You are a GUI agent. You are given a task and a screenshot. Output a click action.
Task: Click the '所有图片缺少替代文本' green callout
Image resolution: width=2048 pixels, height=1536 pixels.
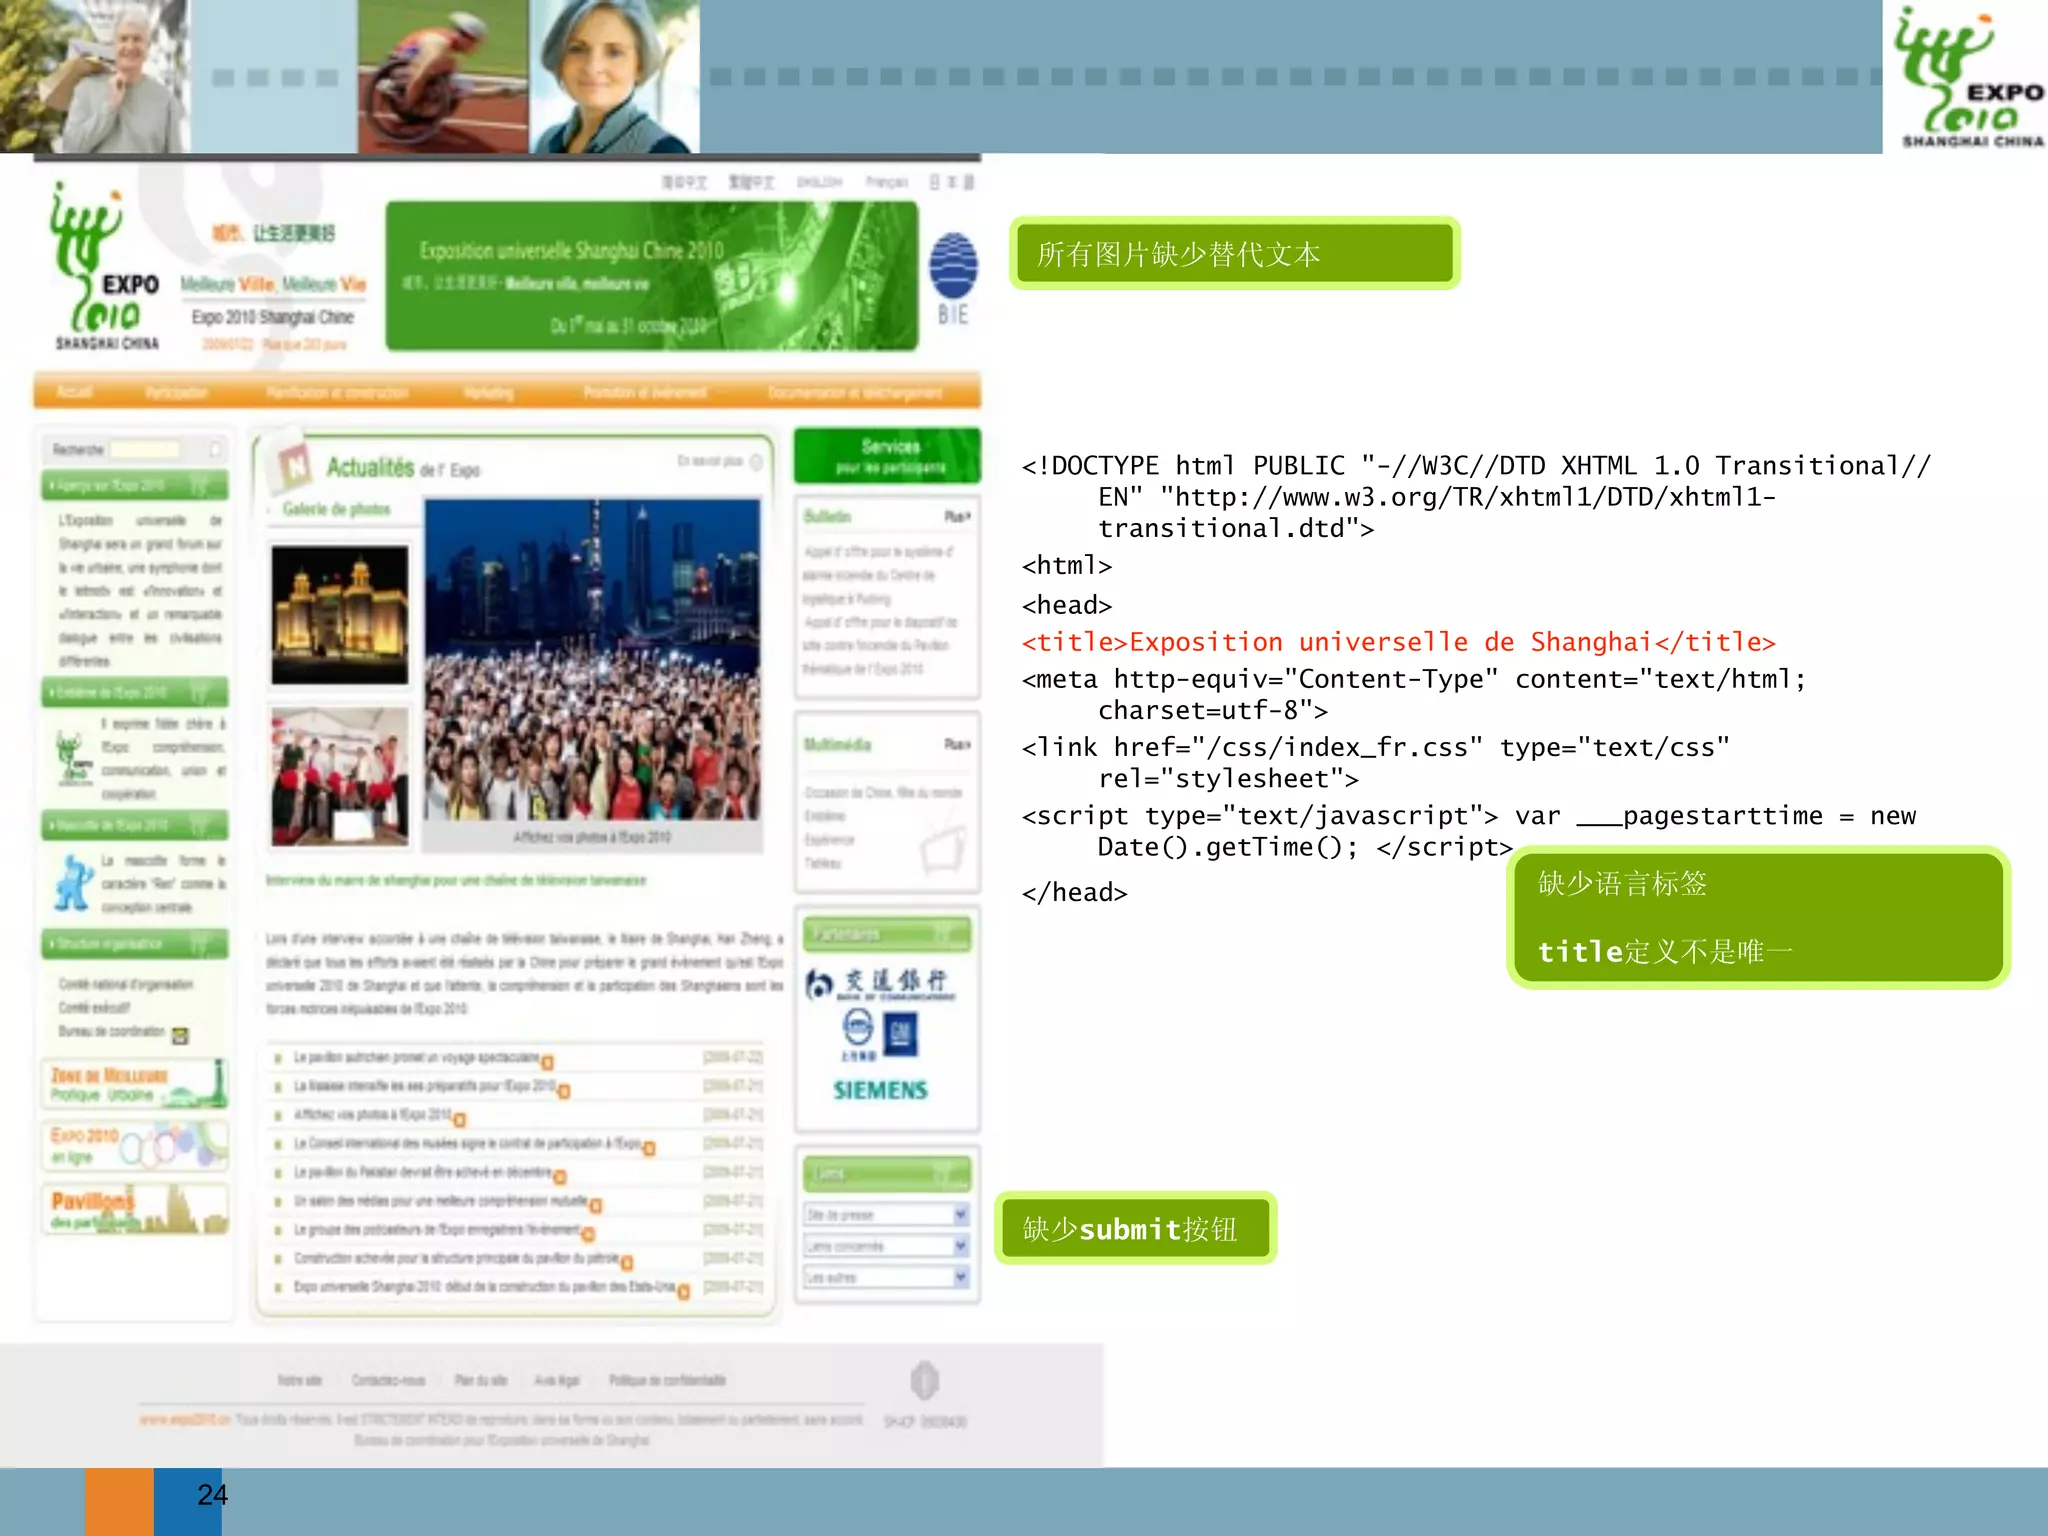pos(1235,254)
